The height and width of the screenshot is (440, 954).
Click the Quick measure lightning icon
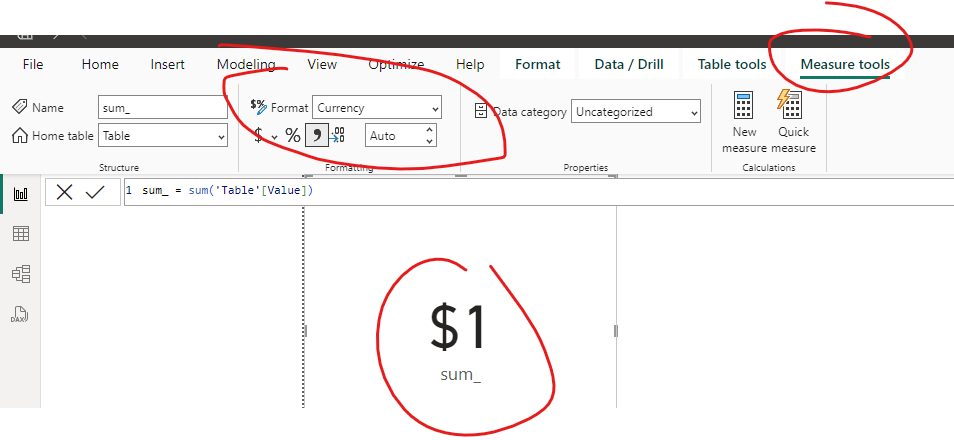[790, 105]
